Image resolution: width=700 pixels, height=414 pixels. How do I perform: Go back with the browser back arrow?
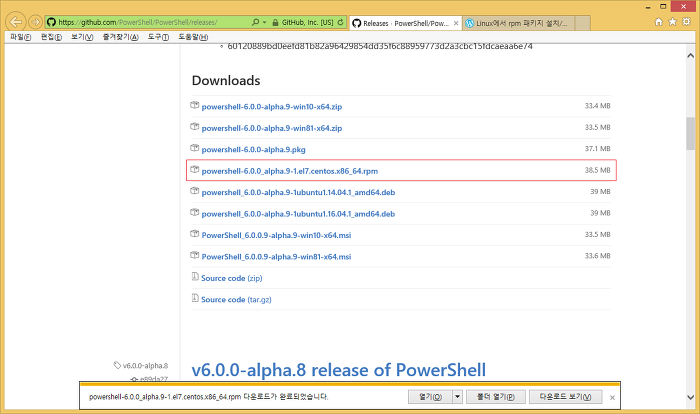[x=16, y=21]
